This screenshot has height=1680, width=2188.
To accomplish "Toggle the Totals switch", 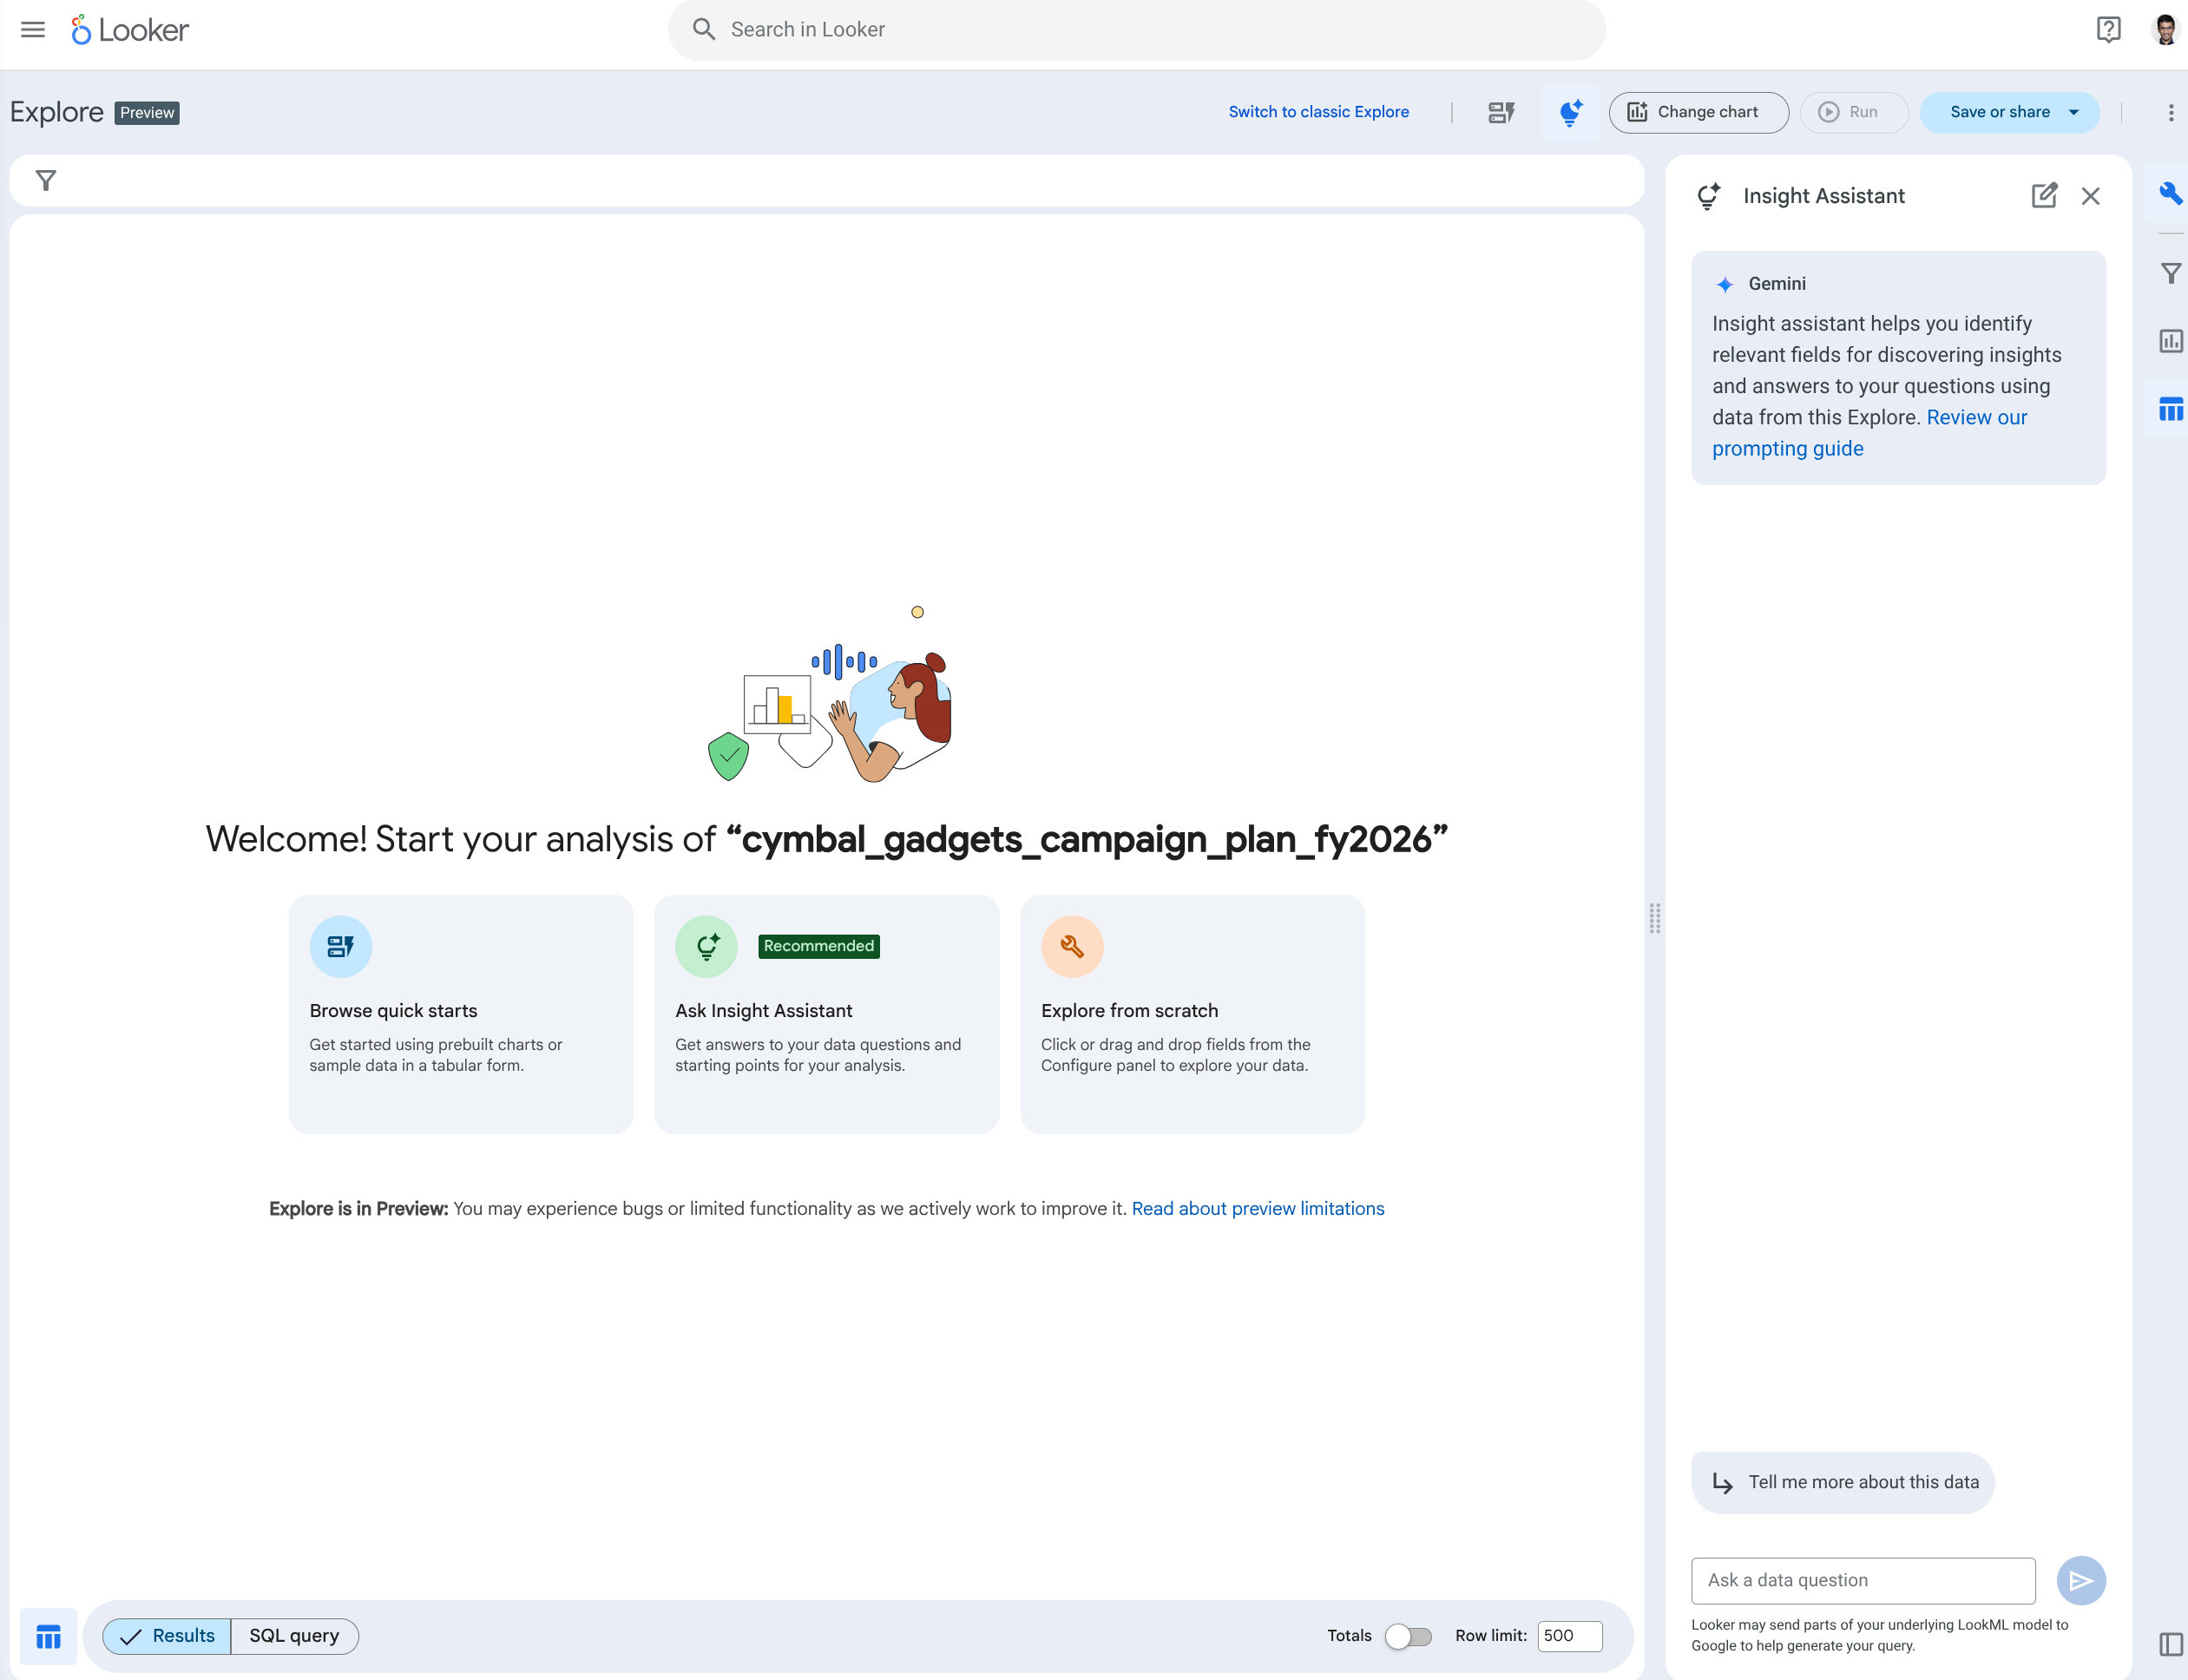I will (x=1409, y=1636).
